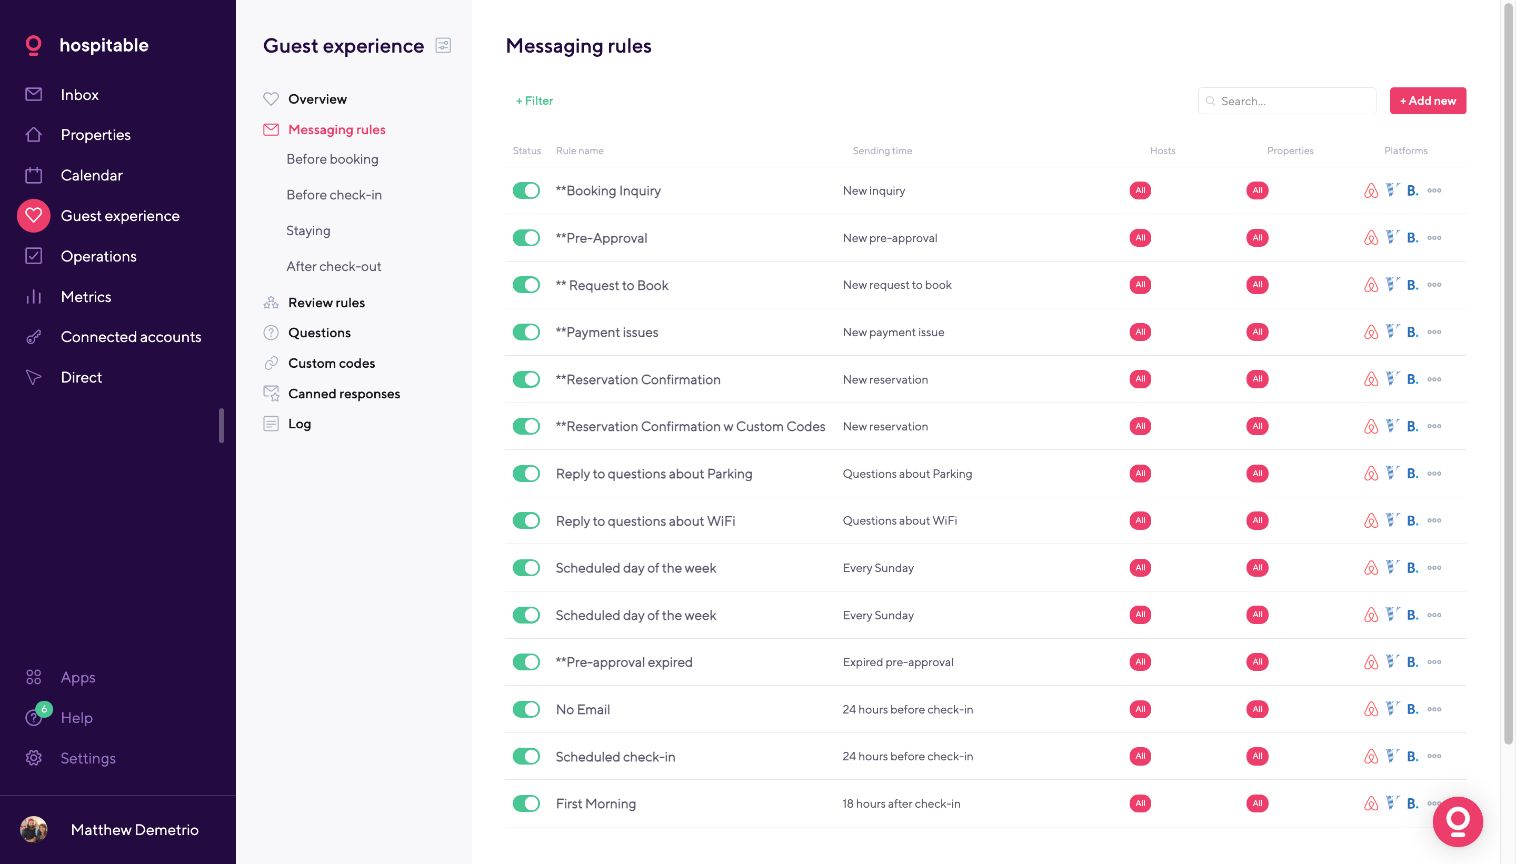Click the Airbnb icon for Booking Inquiry
The height and width of the screenshot is (864, 1516).
click(1371, 191)
